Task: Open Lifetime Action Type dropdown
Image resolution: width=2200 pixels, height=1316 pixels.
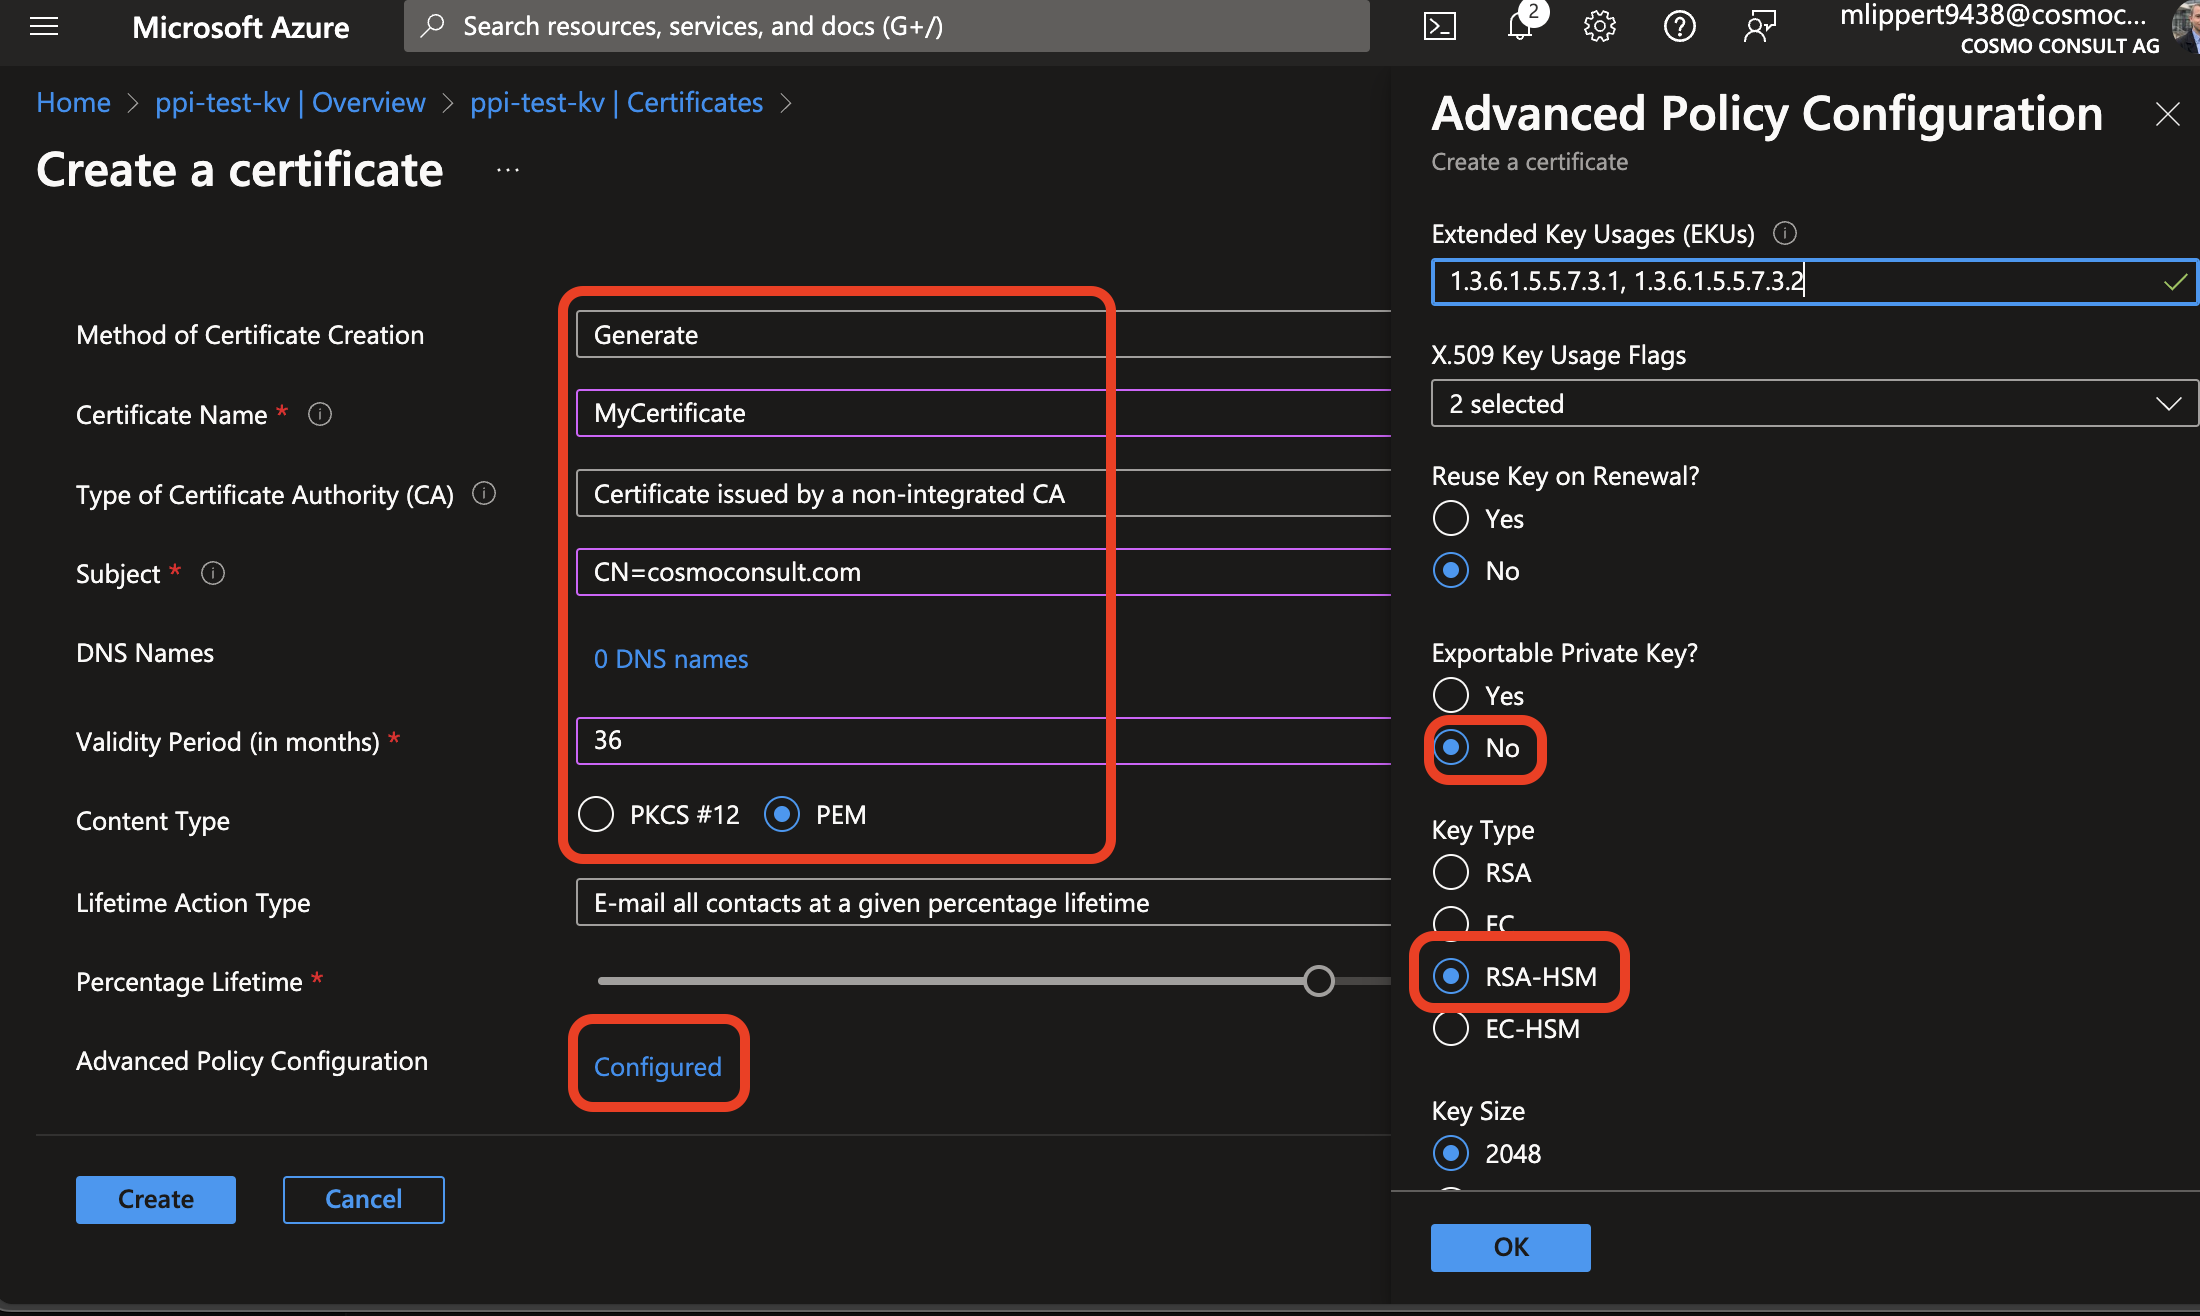Action: tap(980, 902)
